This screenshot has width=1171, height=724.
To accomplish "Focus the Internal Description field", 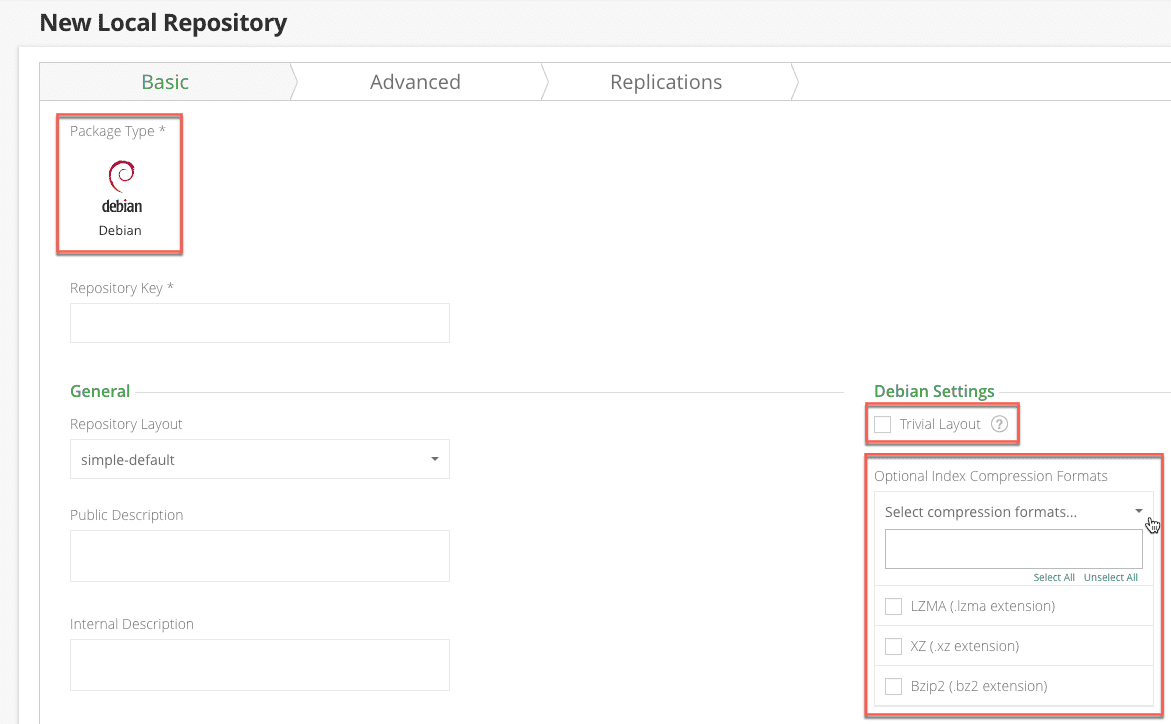I will (259, 664).
